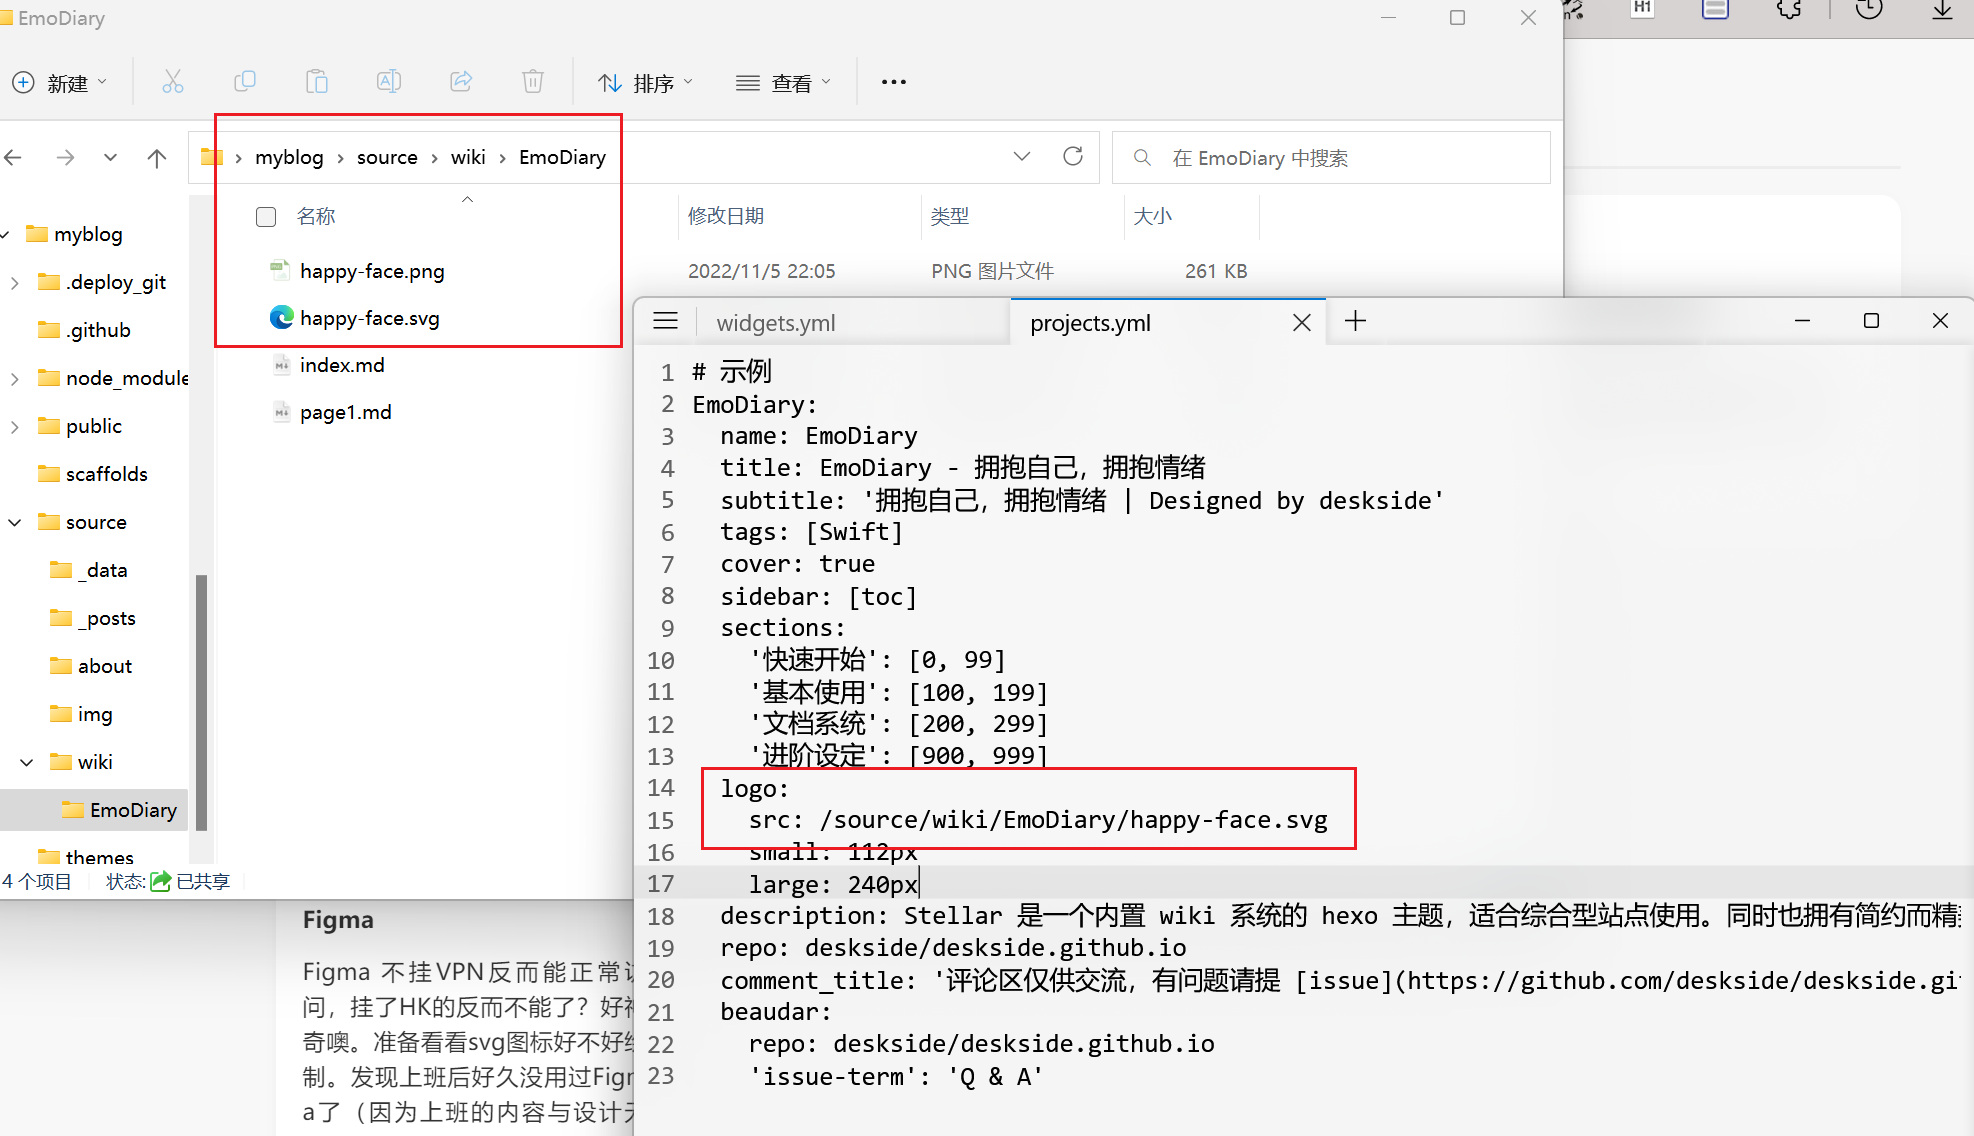Expand the address bar history dropdown
This screenshot has height=1136, width=1974.
point(1022,156)
